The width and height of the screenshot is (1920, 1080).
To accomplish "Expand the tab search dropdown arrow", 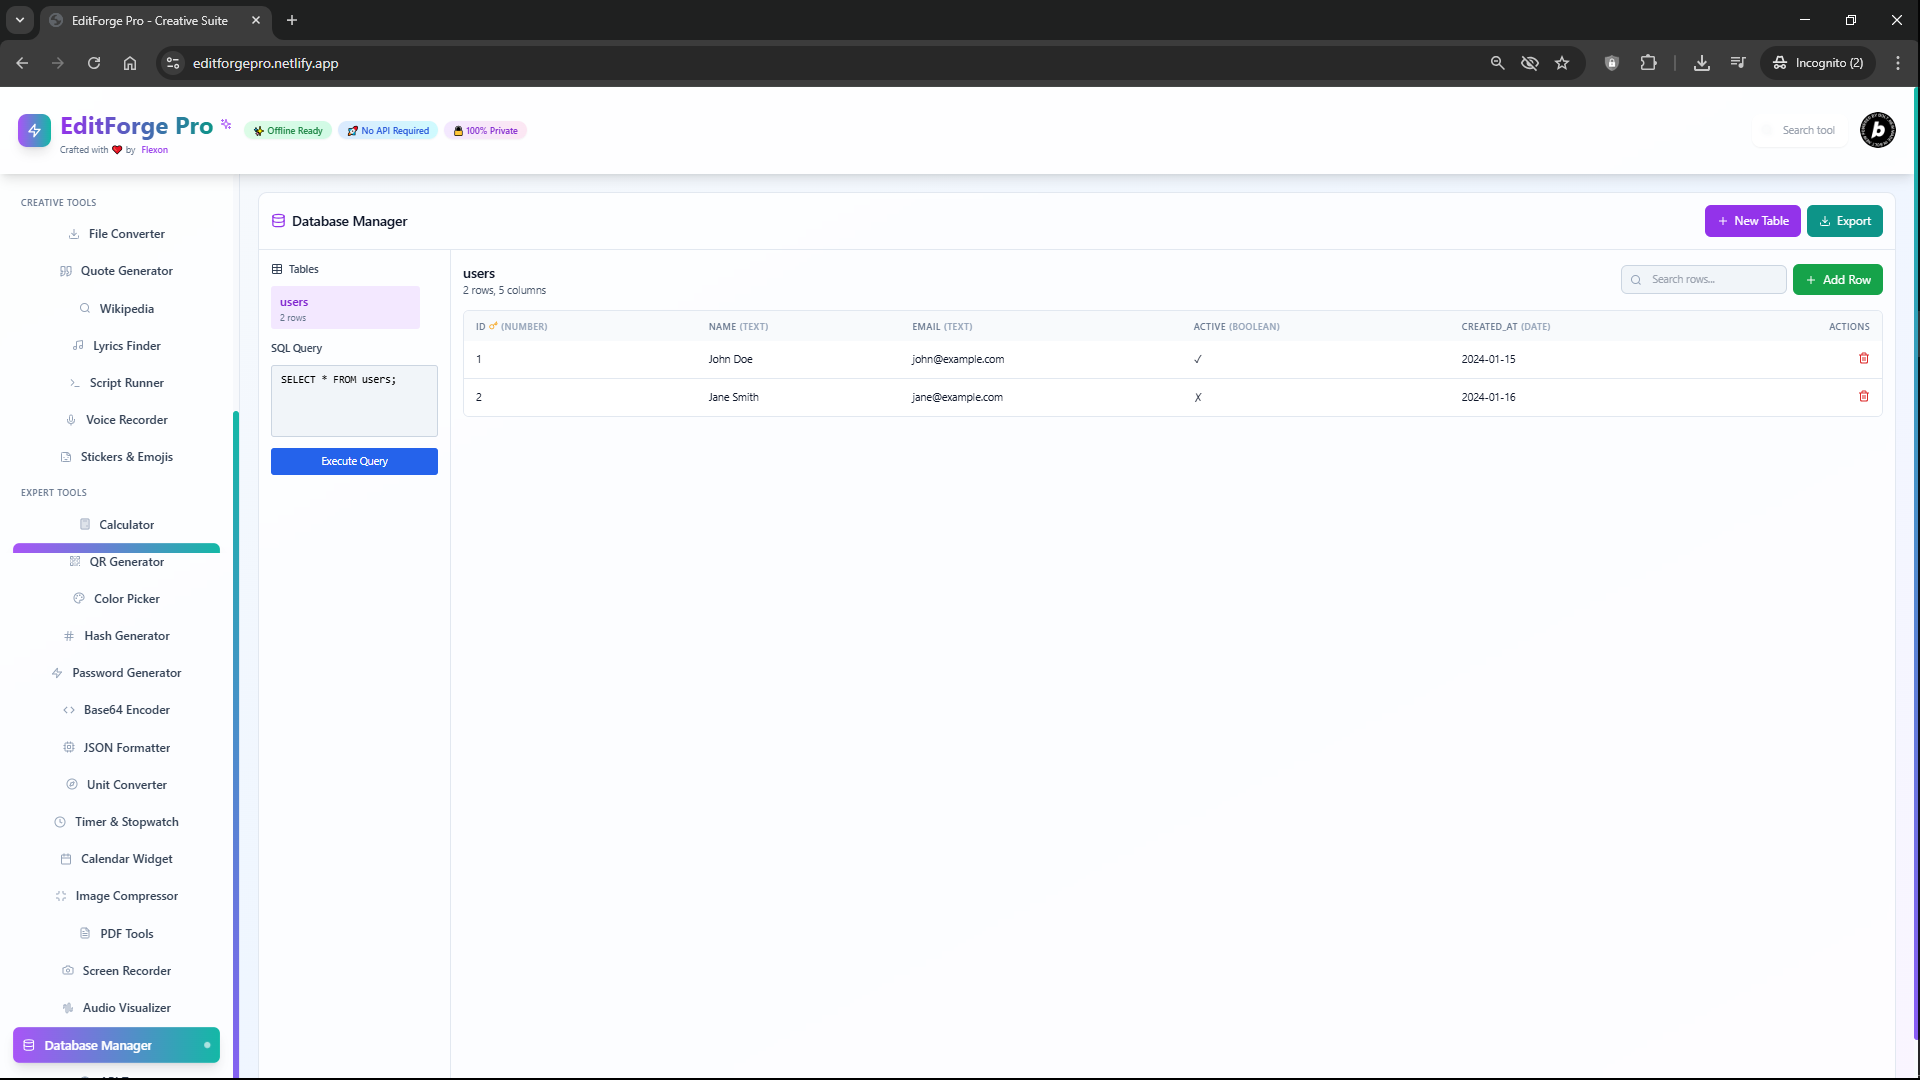I will click(x=20, y=20).
